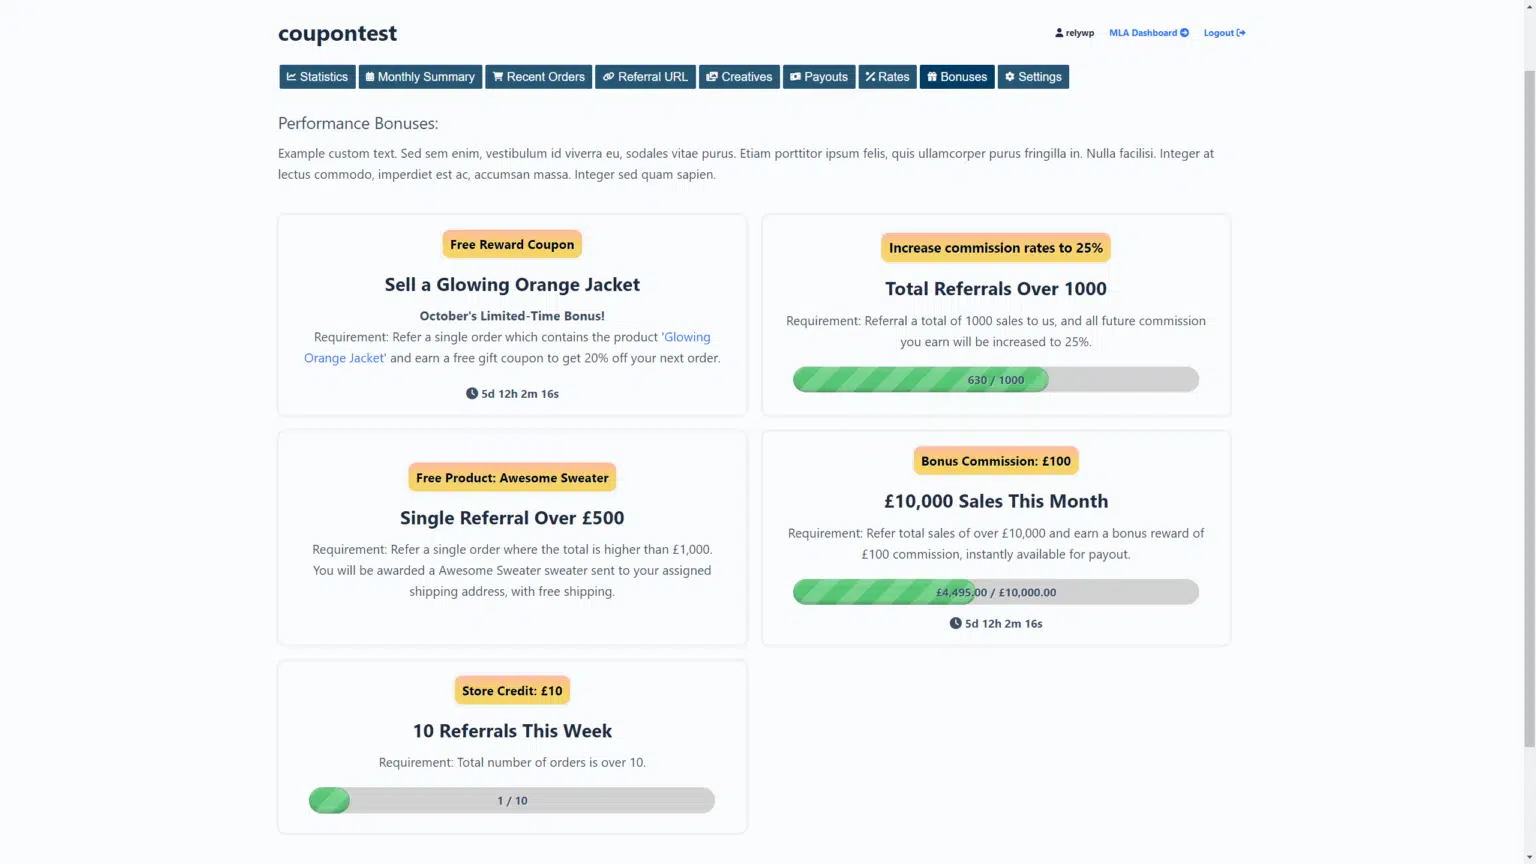The height and width of the screenshot is (864, 1536).
Task: Open the Payouts tab
Action: pos(819,77)
